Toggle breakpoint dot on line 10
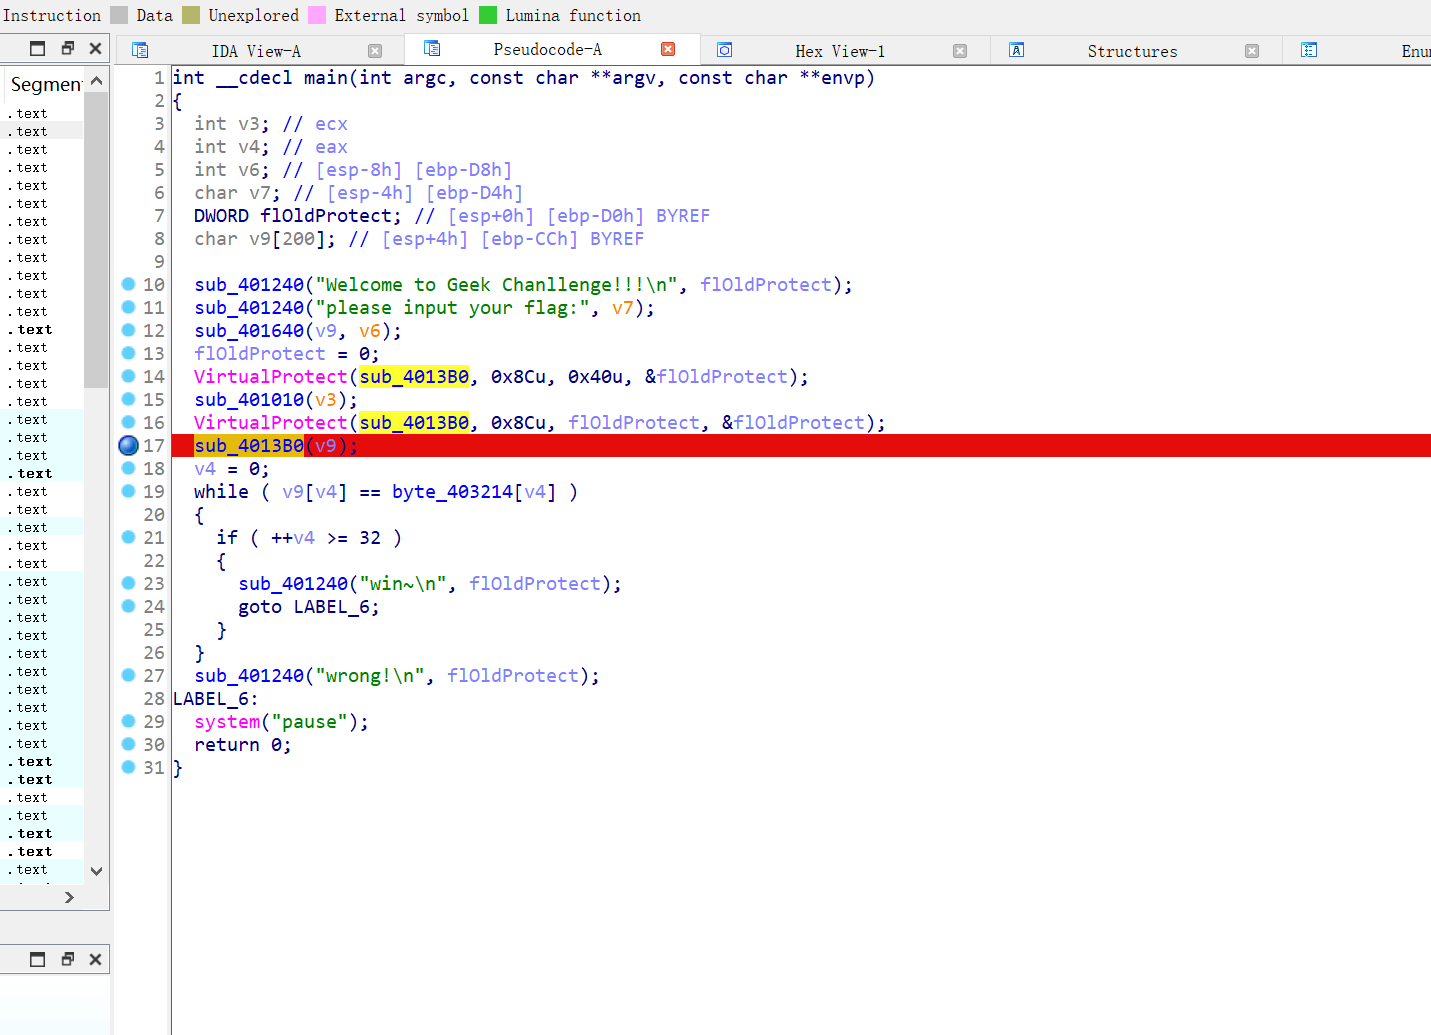1431x1035 pixels. click(x=128, y=284)
